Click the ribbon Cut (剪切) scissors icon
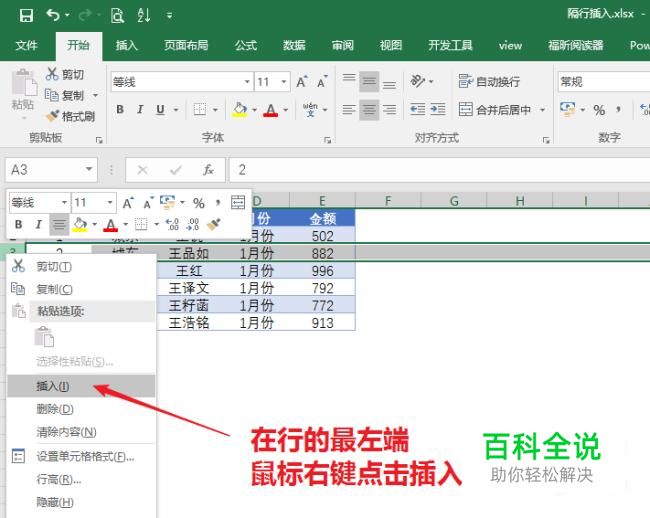The image size is (650, 518). click(52, 74)
